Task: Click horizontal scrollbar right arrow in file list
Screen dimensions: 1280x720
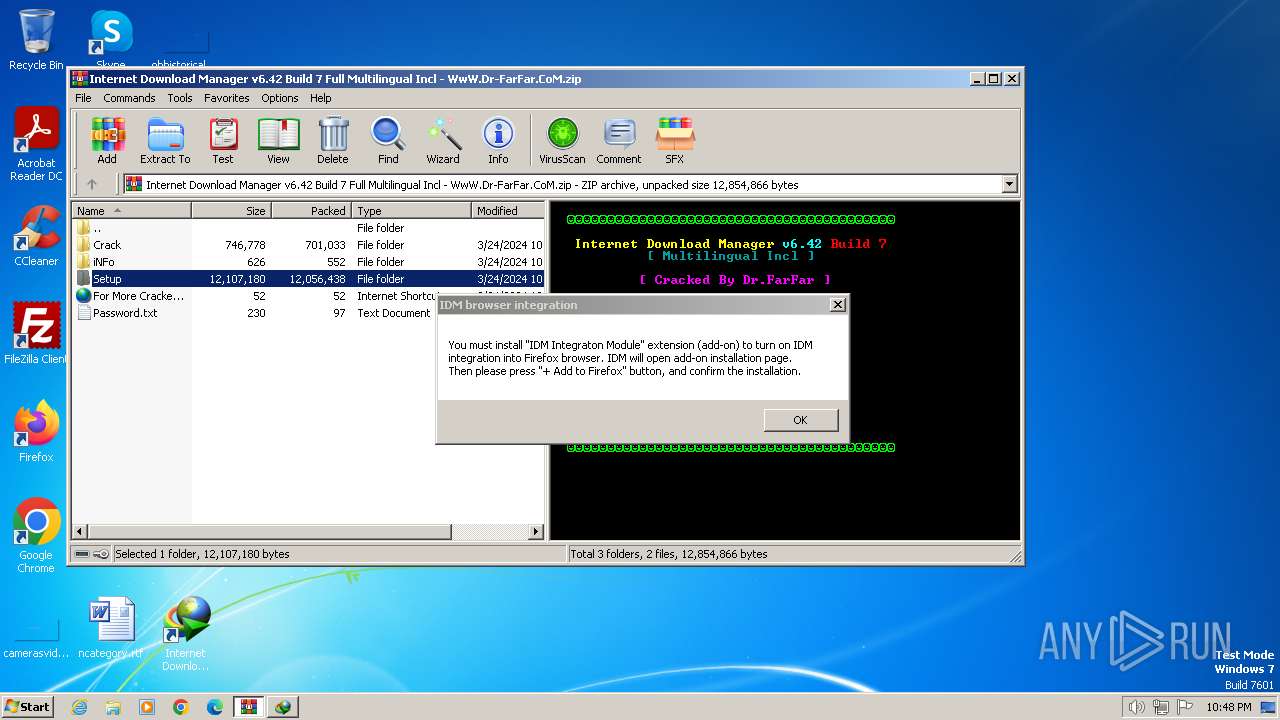Action: (536, 532)
